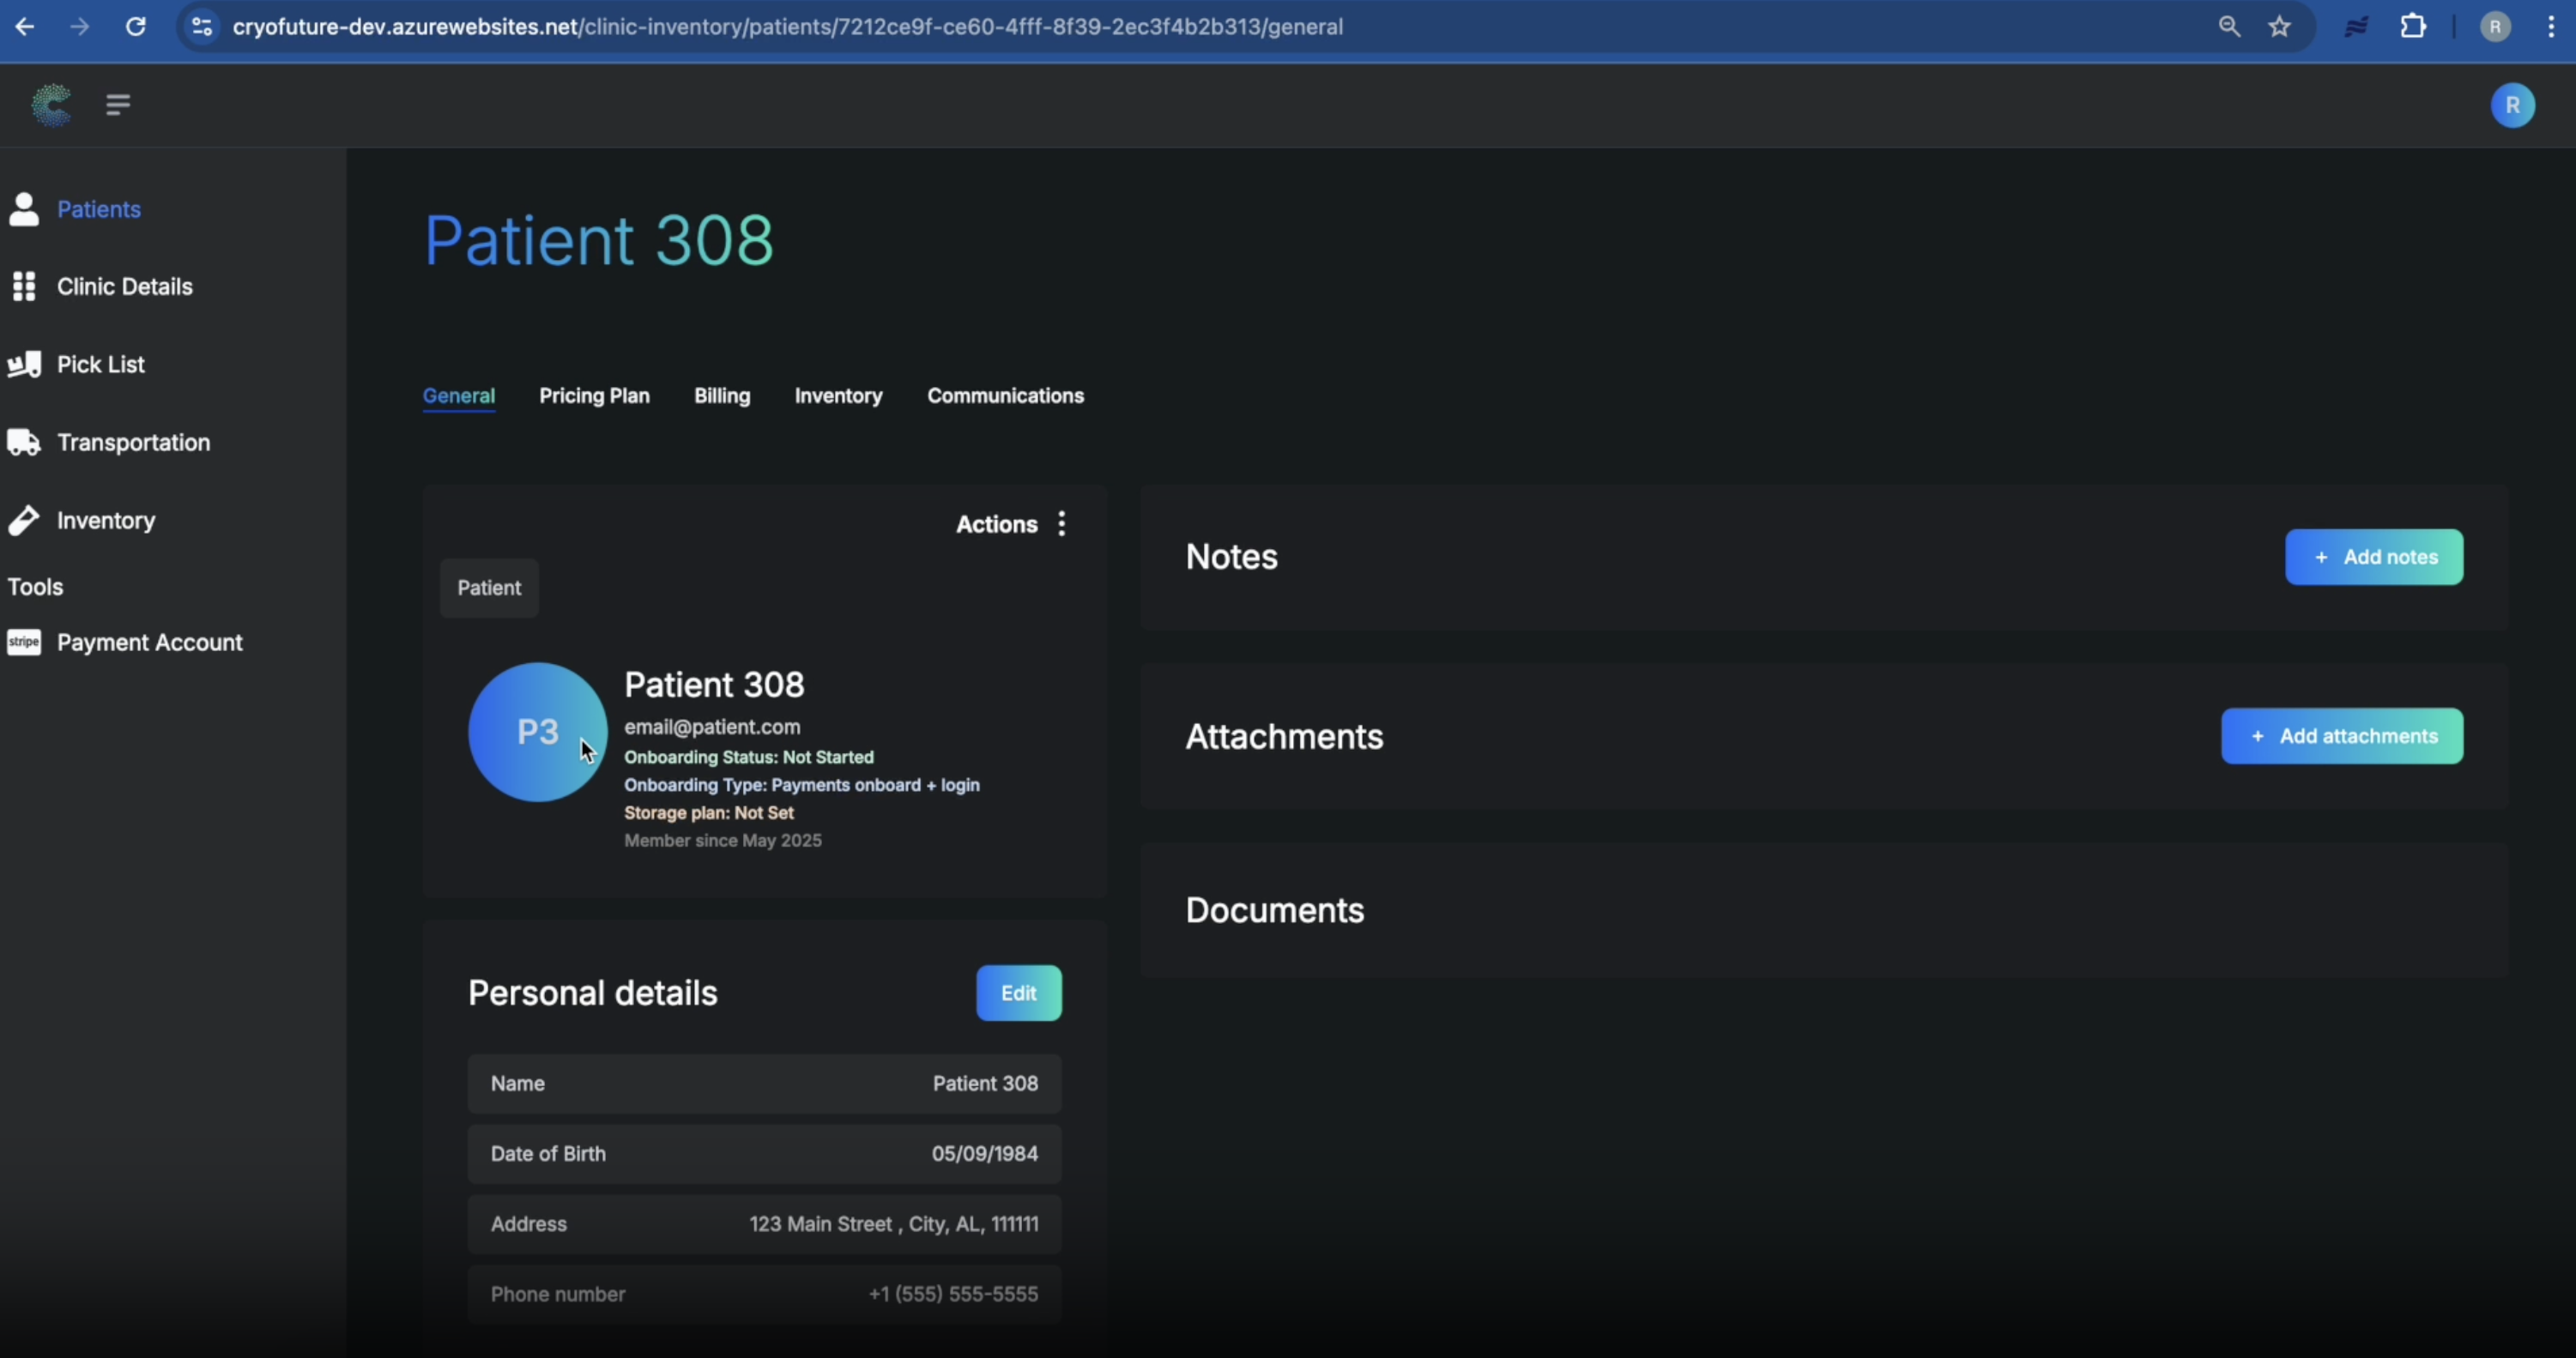Switch to the Communications tab

1006,396
